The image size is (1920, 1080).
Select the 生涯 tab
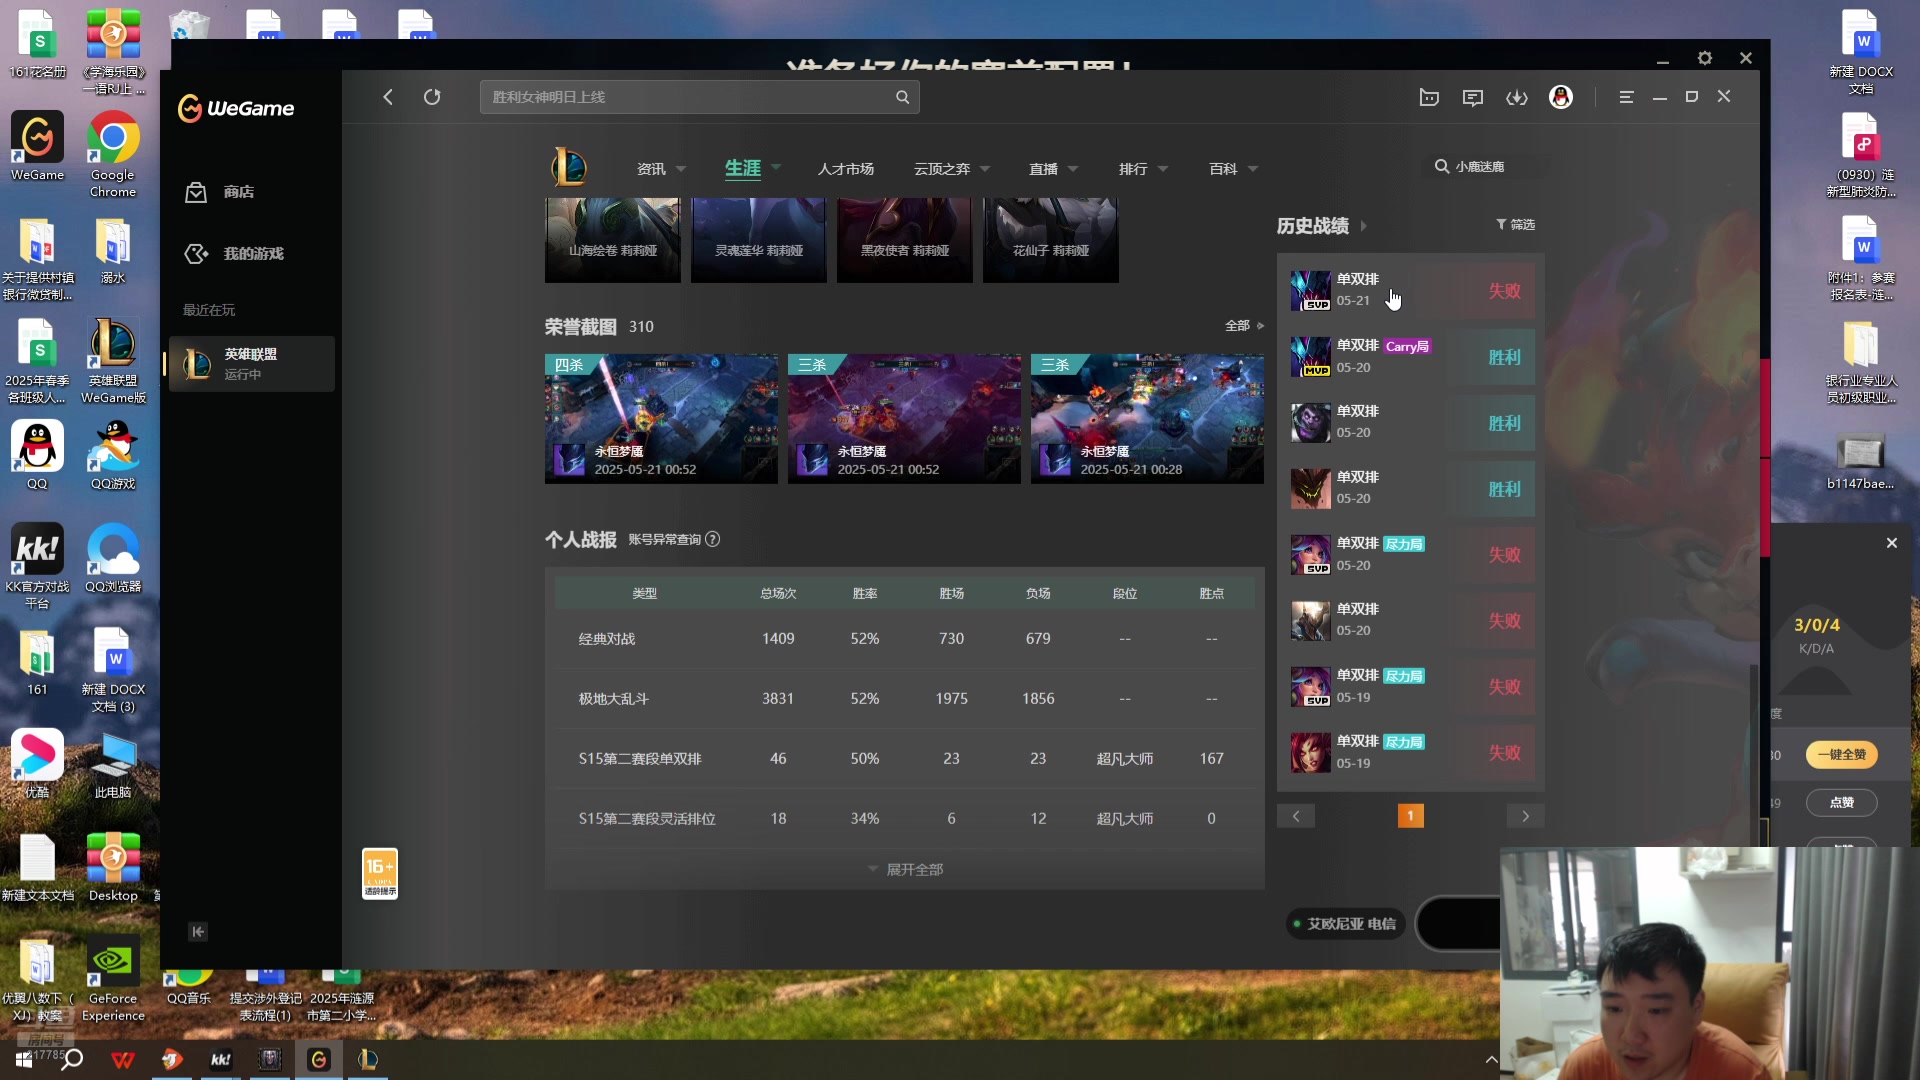[743, 168]
